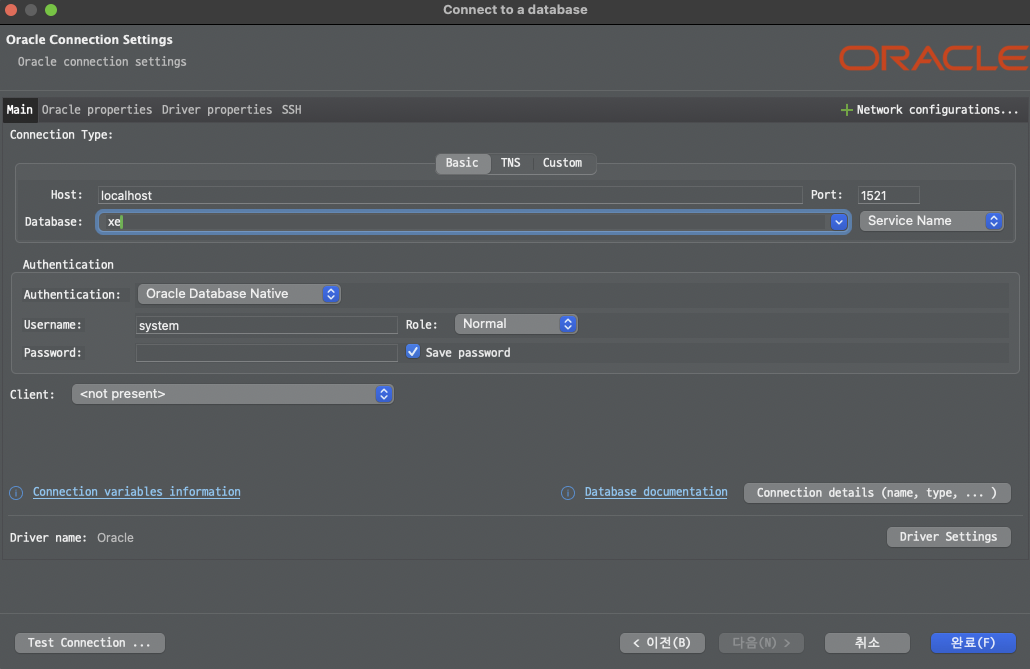Open the Authentication method dropdown
The width and height of the screenshot is (1030, 669).
[x=239, y=294]
